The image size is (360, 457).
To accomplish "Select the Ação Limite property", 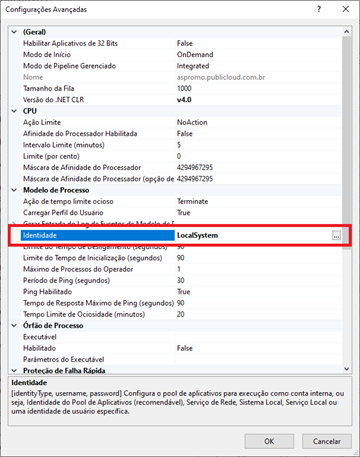I will 42,122.
